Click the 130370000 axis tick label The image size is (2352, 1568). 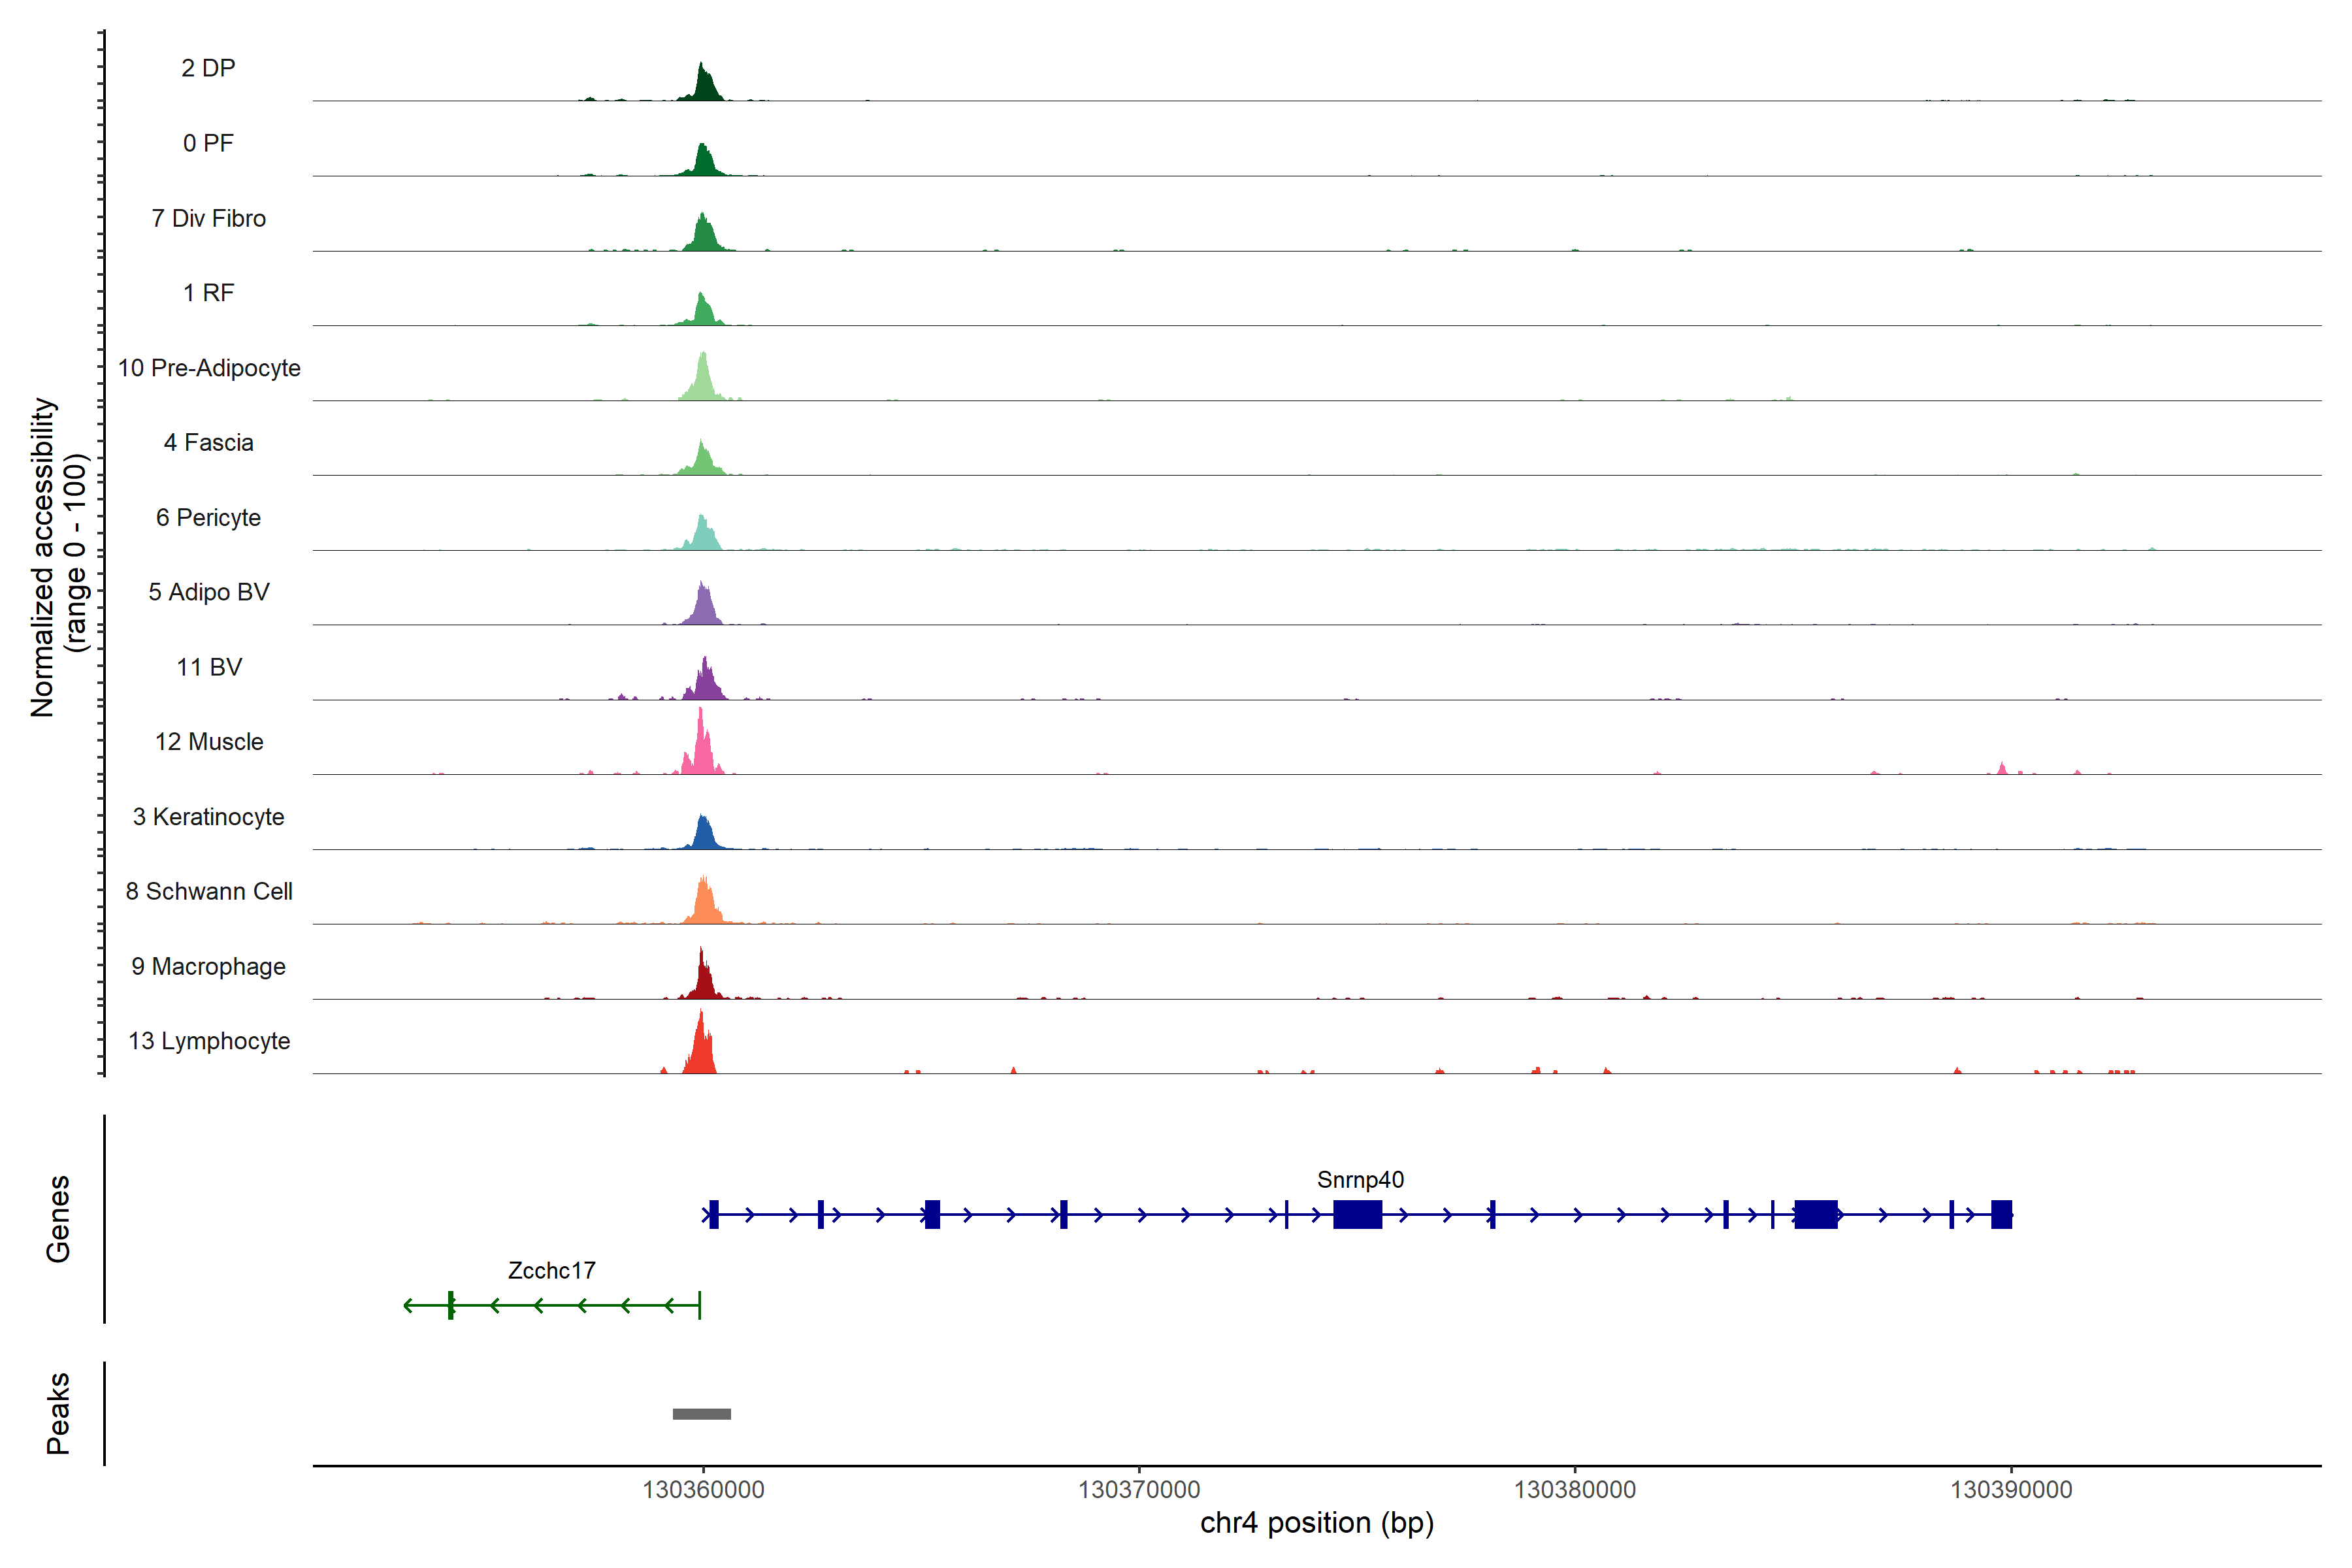click(x=1138, y=1489)
